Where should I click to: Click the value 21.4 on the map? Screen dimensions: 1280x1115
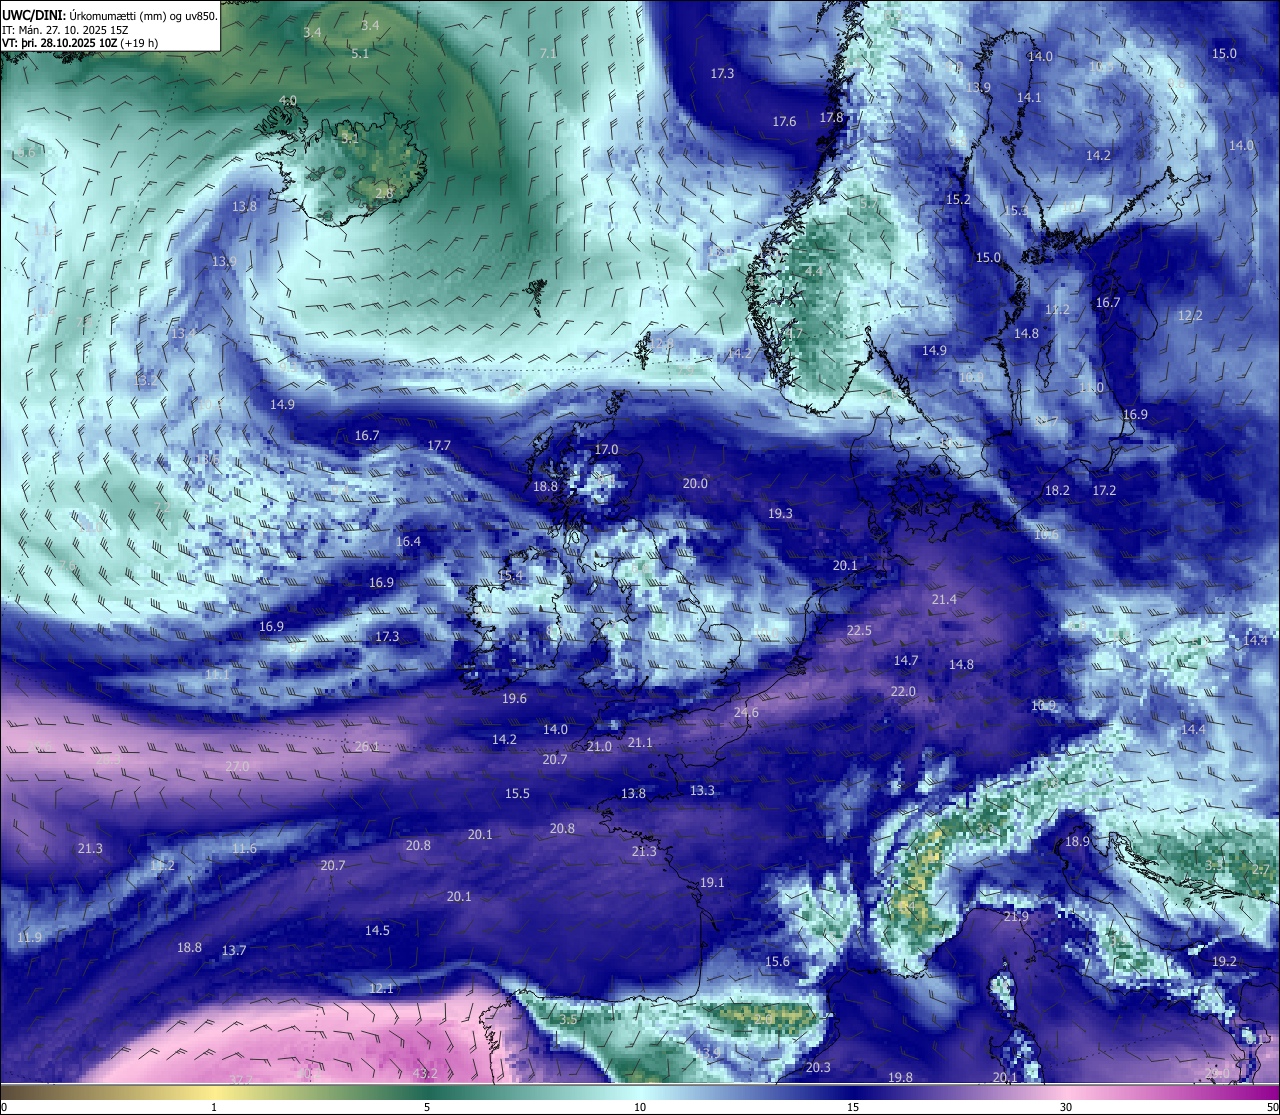(944, 599)
